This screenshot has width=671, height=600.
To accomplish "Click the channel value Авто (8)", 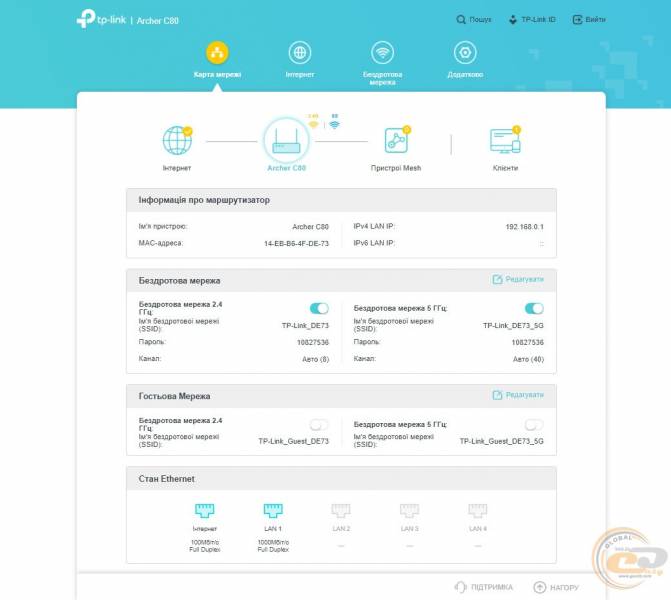I will click(x=315, y=359).
